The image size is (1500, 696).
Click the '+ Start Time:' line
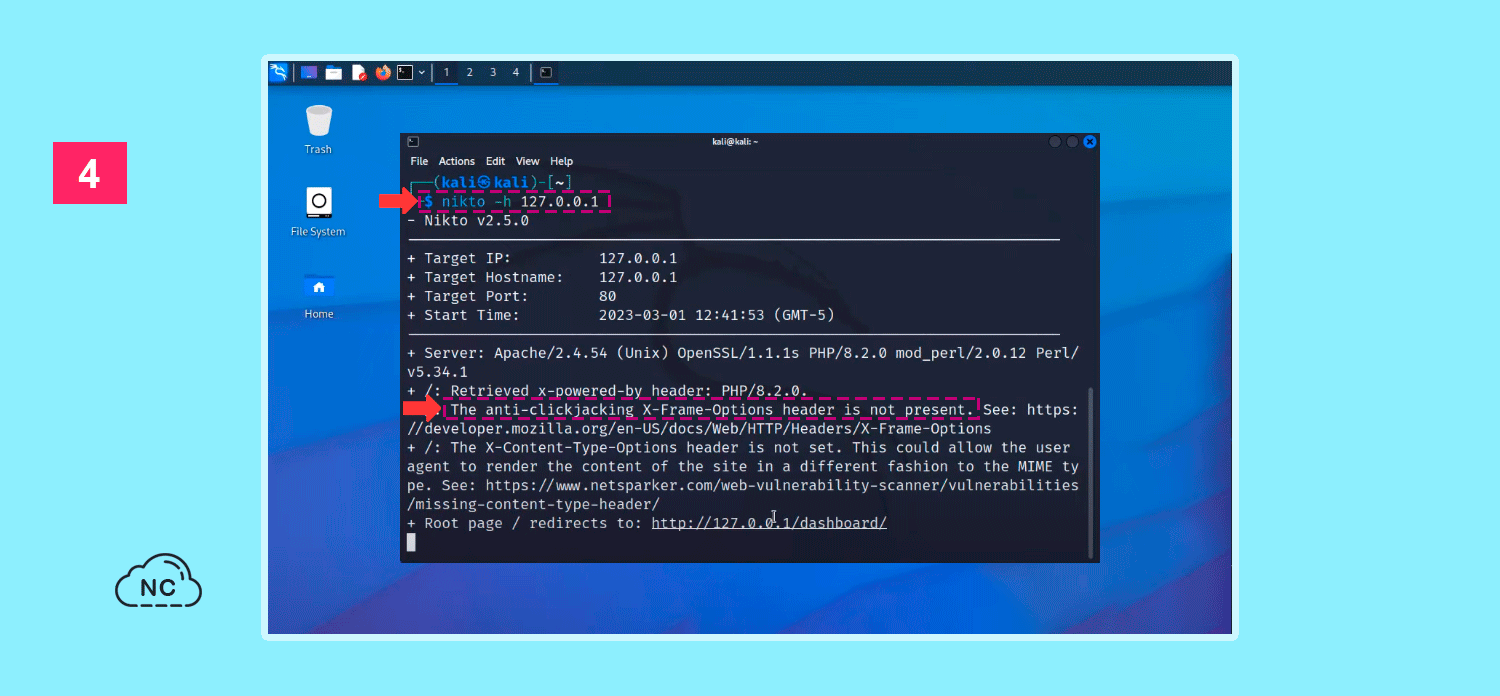(621, 315)
